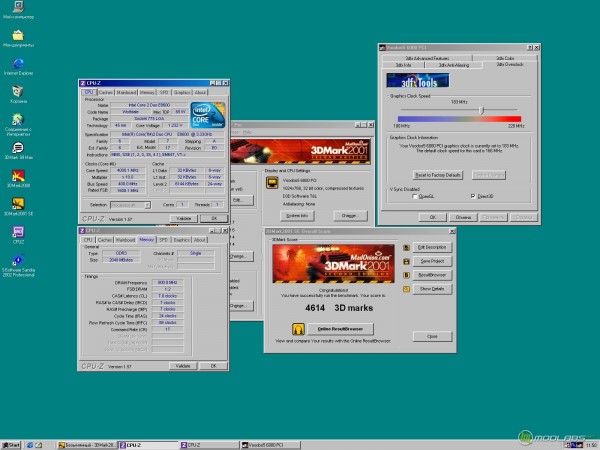
Task: Click the Online ResultBrowser yellow icon
Action: (298, 329)
